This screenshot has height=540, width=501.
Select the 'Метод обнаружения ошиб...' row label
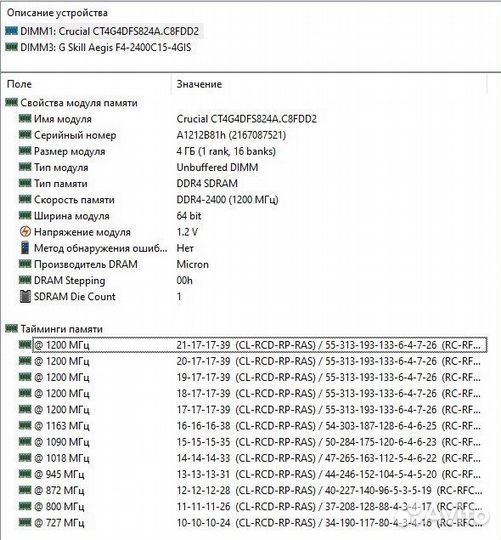(101, 248)
